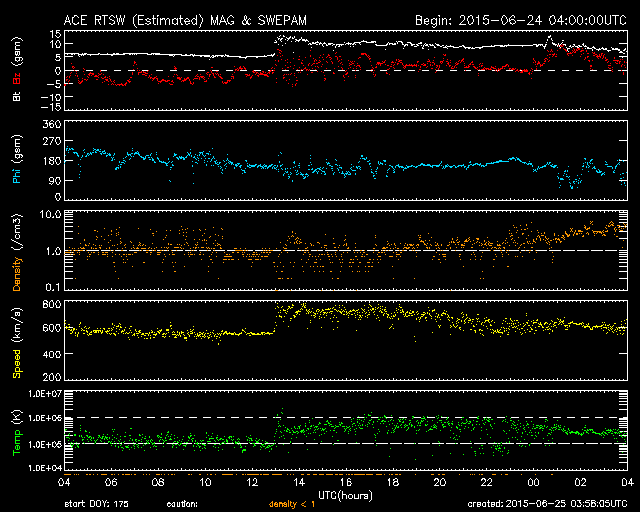Click the orange 'Density (/cm3)' axis label

point(17,252)
